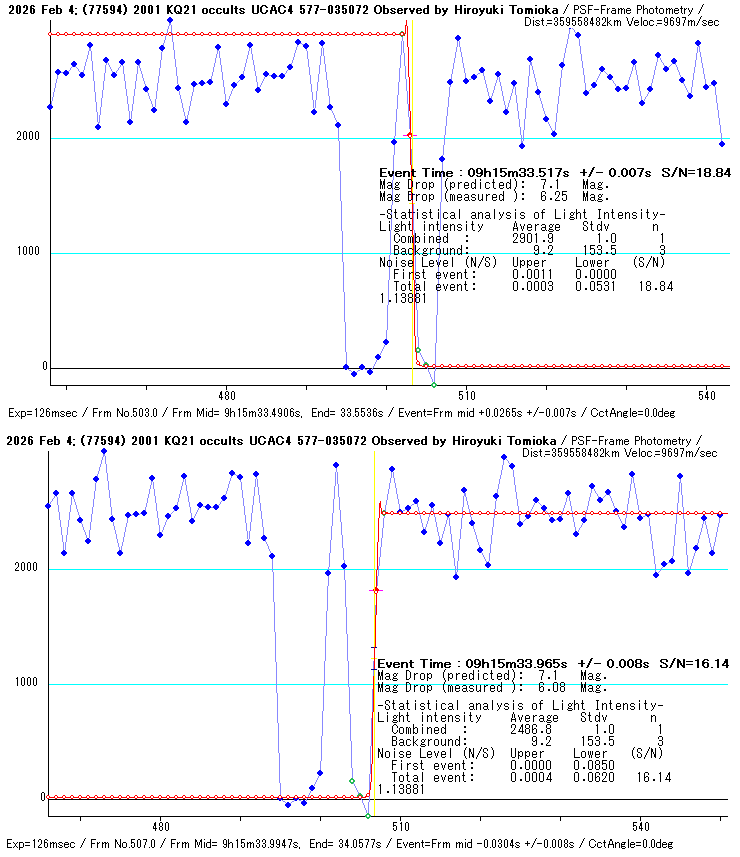
Task: Click the 480 x-axis label in top chart
Action: (x=226, y=395)
